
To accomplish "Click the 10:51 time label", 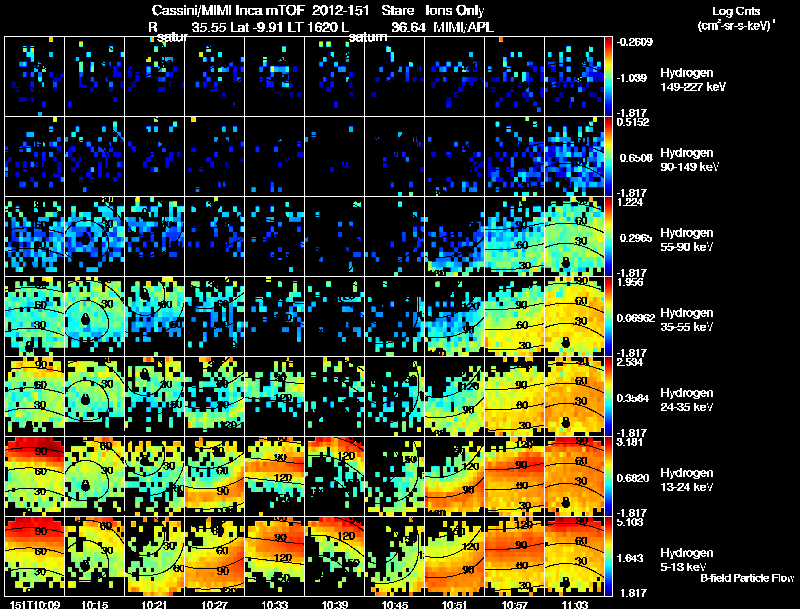I will pos(455,604).
